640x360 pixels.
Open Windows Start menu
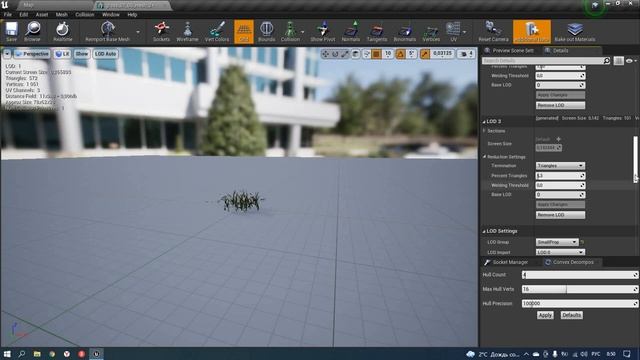7,354
